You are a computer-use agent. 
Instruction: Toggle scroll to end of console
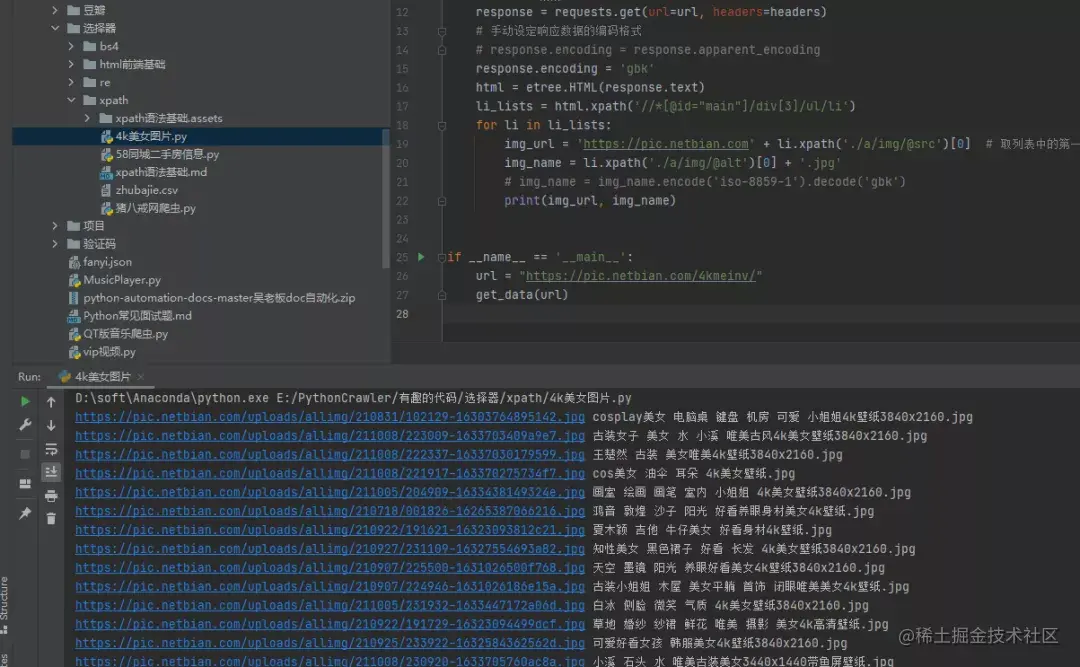pos(51,472)
